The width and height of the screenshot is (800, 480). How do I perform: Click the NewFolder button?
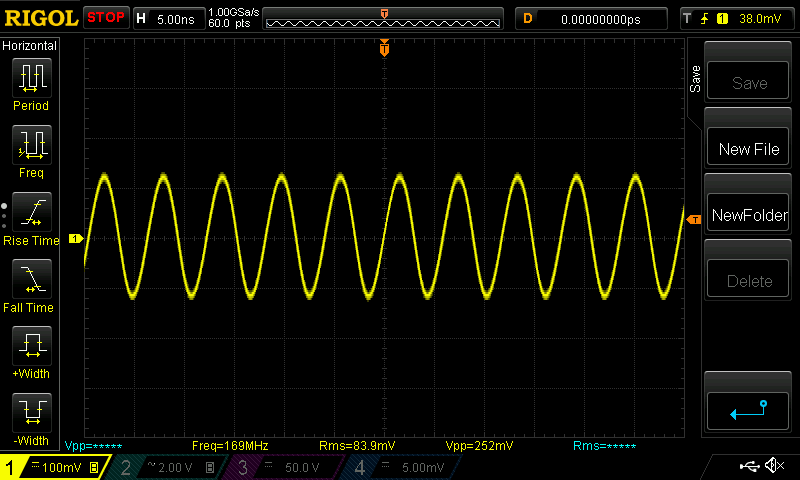pos(748,213)
